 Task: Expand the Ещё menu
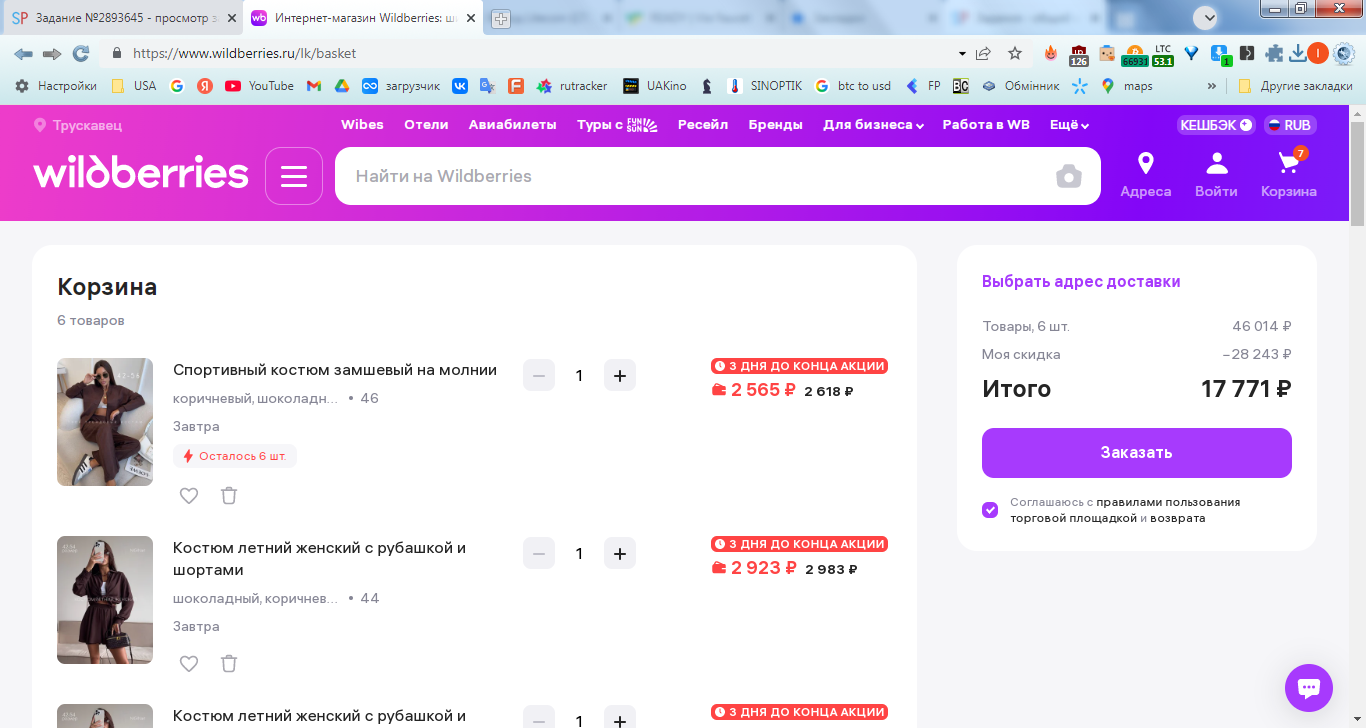click(1069, 125)
